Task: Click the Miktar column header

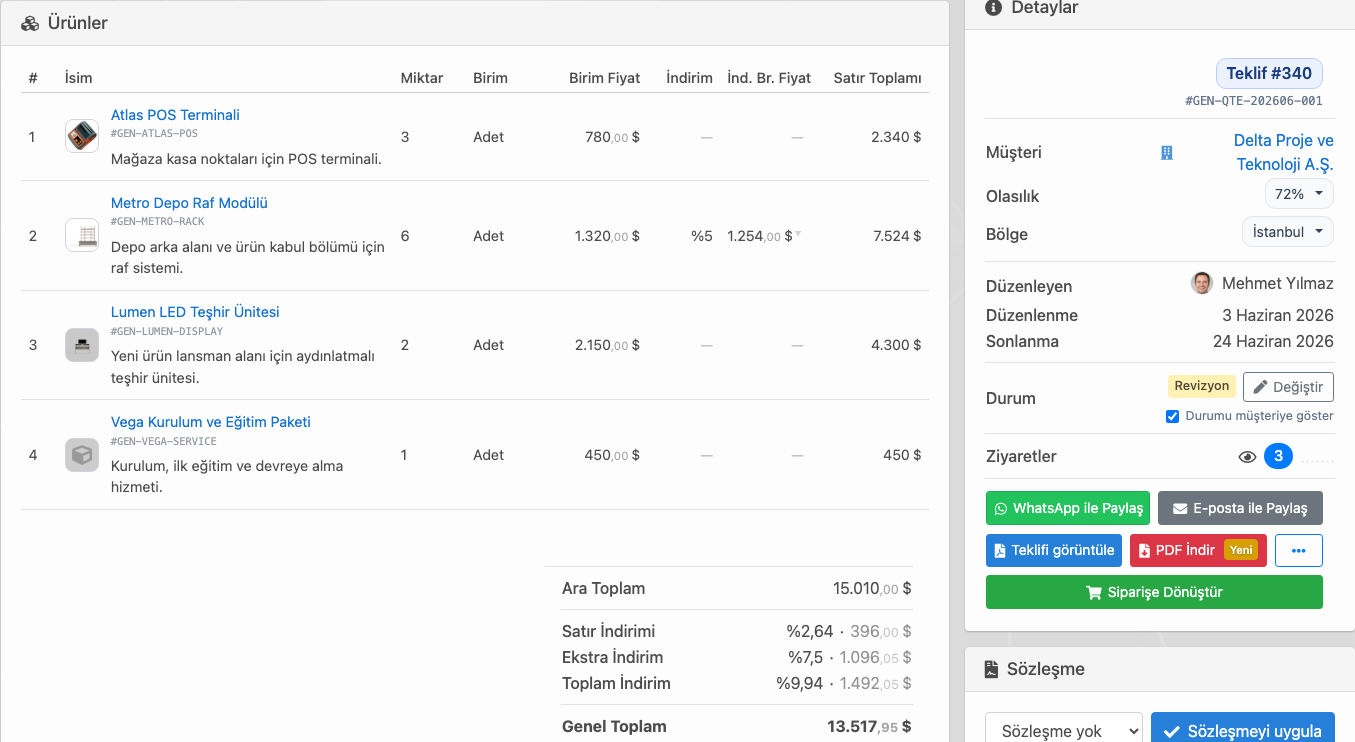Action: (x=422, y=78)
